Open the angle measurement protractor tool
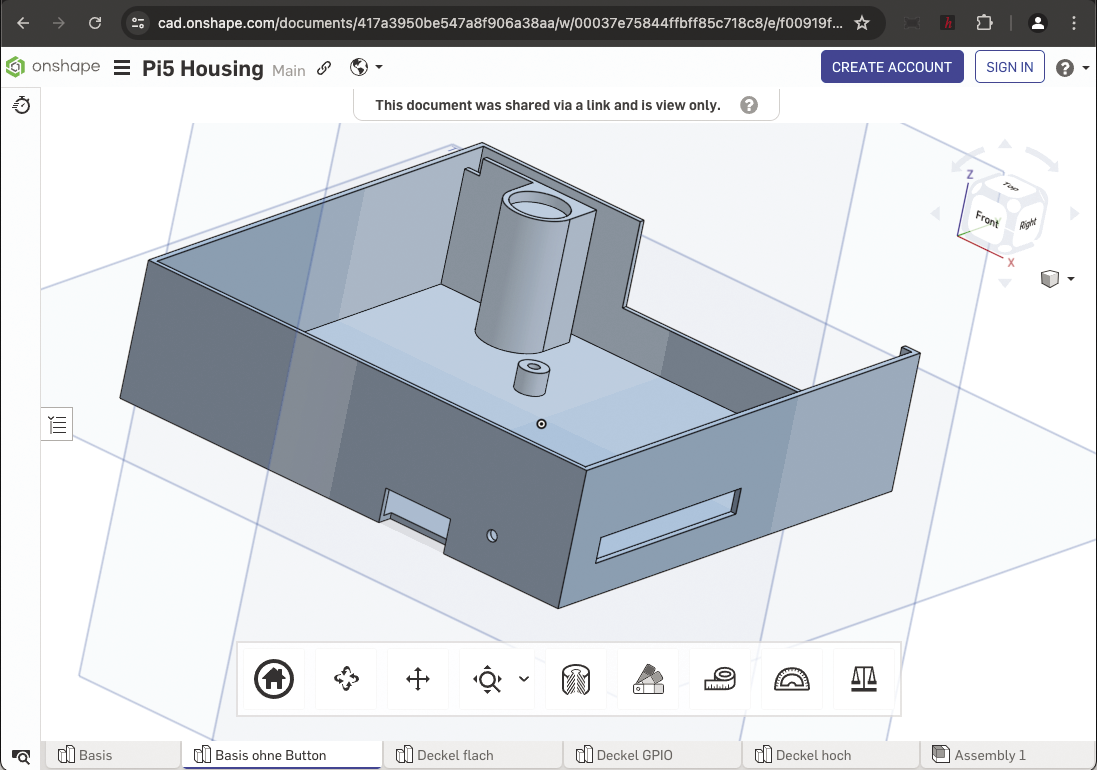1097x770 pixels. tap(791, 679)
